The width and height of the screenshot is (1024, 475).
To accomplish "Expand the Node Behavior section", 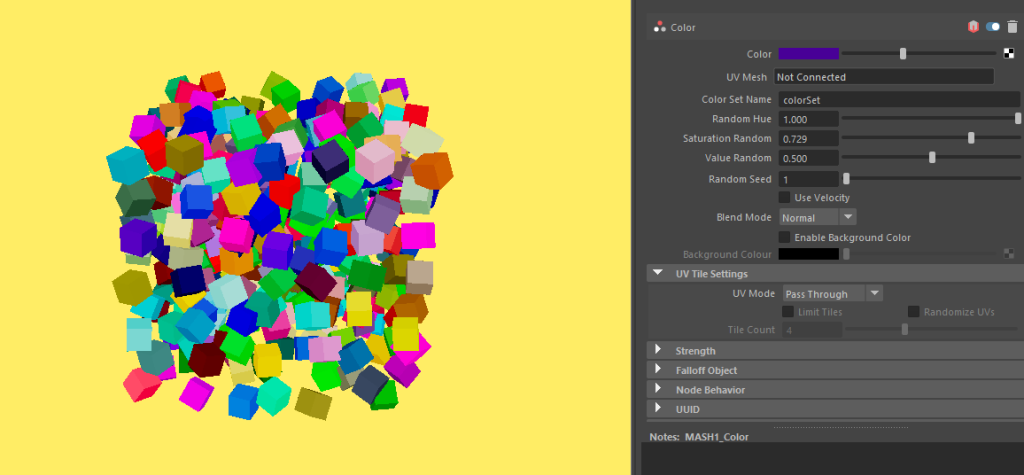I will pos(658,389).
